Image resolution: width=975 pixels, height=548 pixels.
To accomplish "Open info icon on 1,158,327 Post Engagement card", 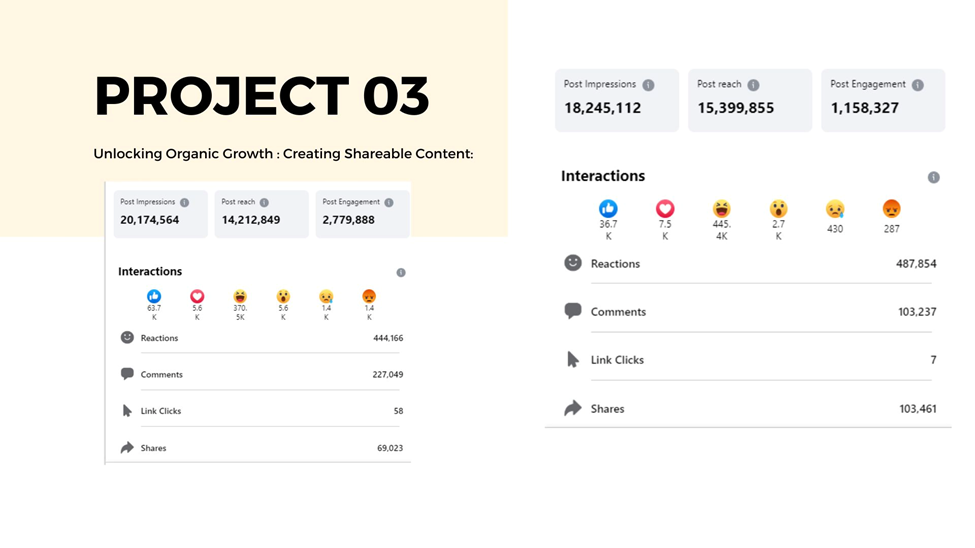I will click(917, 85).
